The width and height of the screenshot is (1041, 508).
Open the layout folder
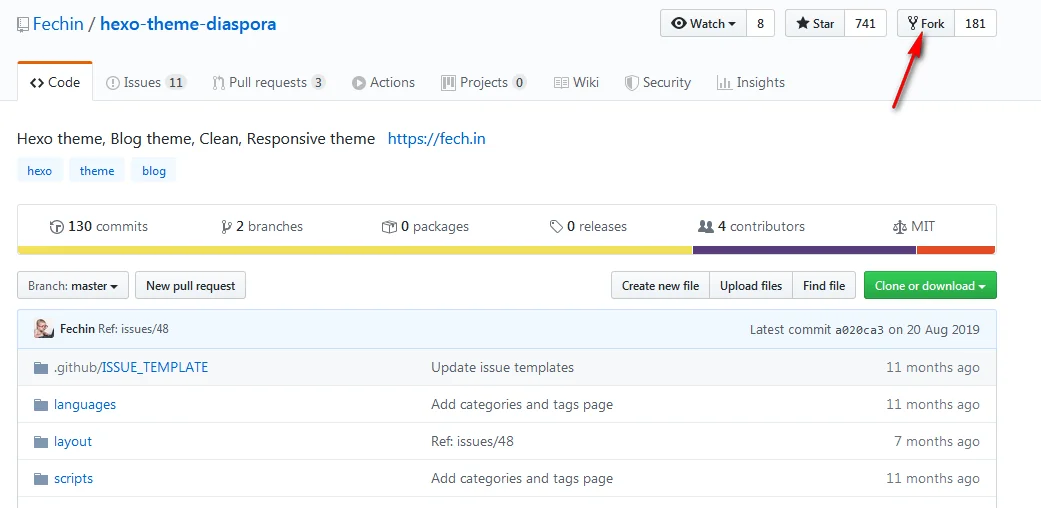tap(73, 442)
